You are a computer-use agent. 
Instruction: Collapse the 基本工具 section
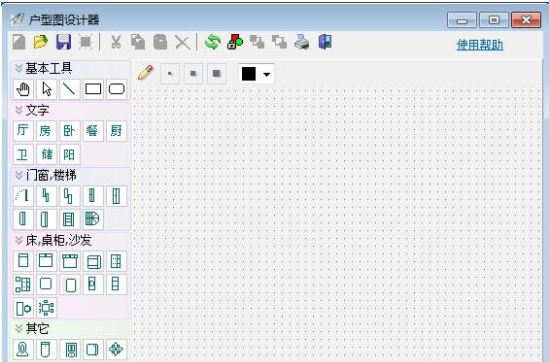click(x=19, y=68)
